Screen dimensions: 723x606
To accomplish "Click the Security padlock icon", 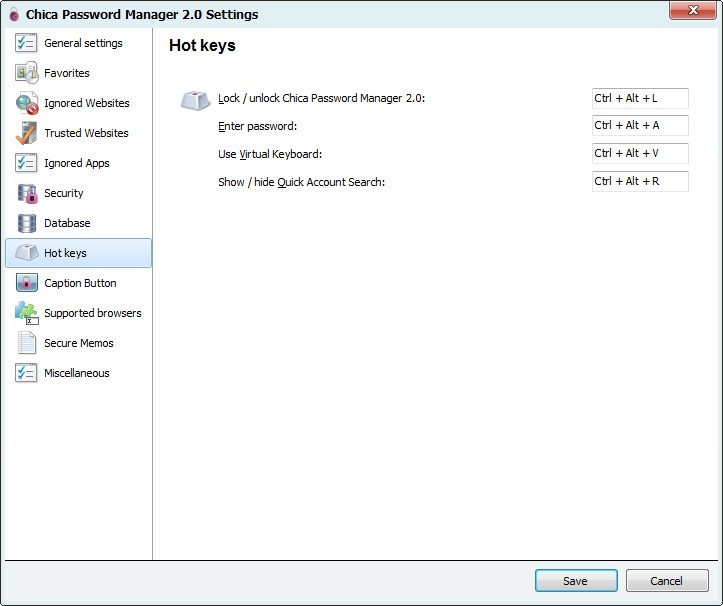I will pos(27,193).
